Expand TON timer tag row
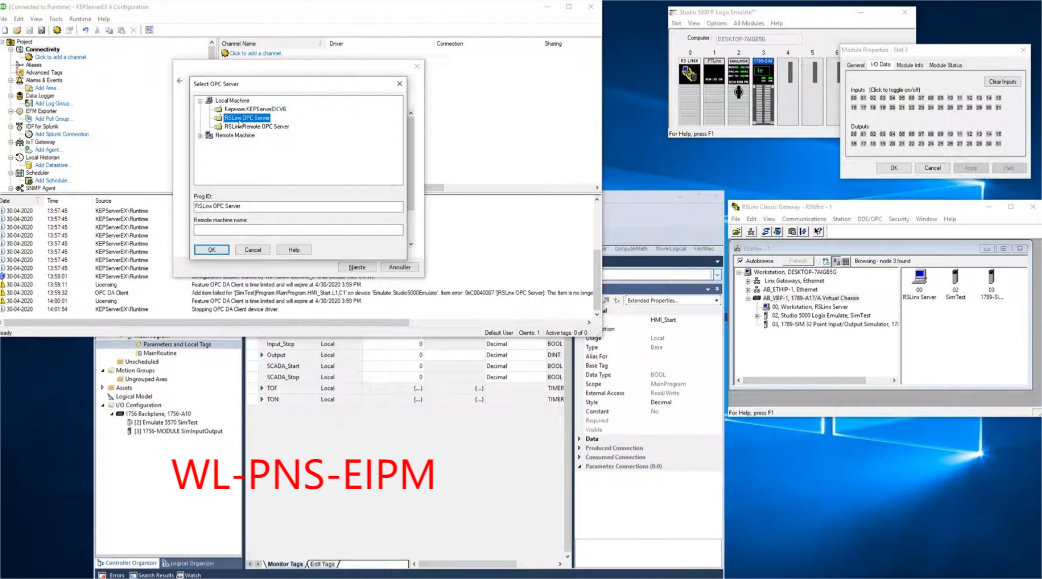Image resolution: width=1042 pixels, height=579 pixels. point(262,400)
